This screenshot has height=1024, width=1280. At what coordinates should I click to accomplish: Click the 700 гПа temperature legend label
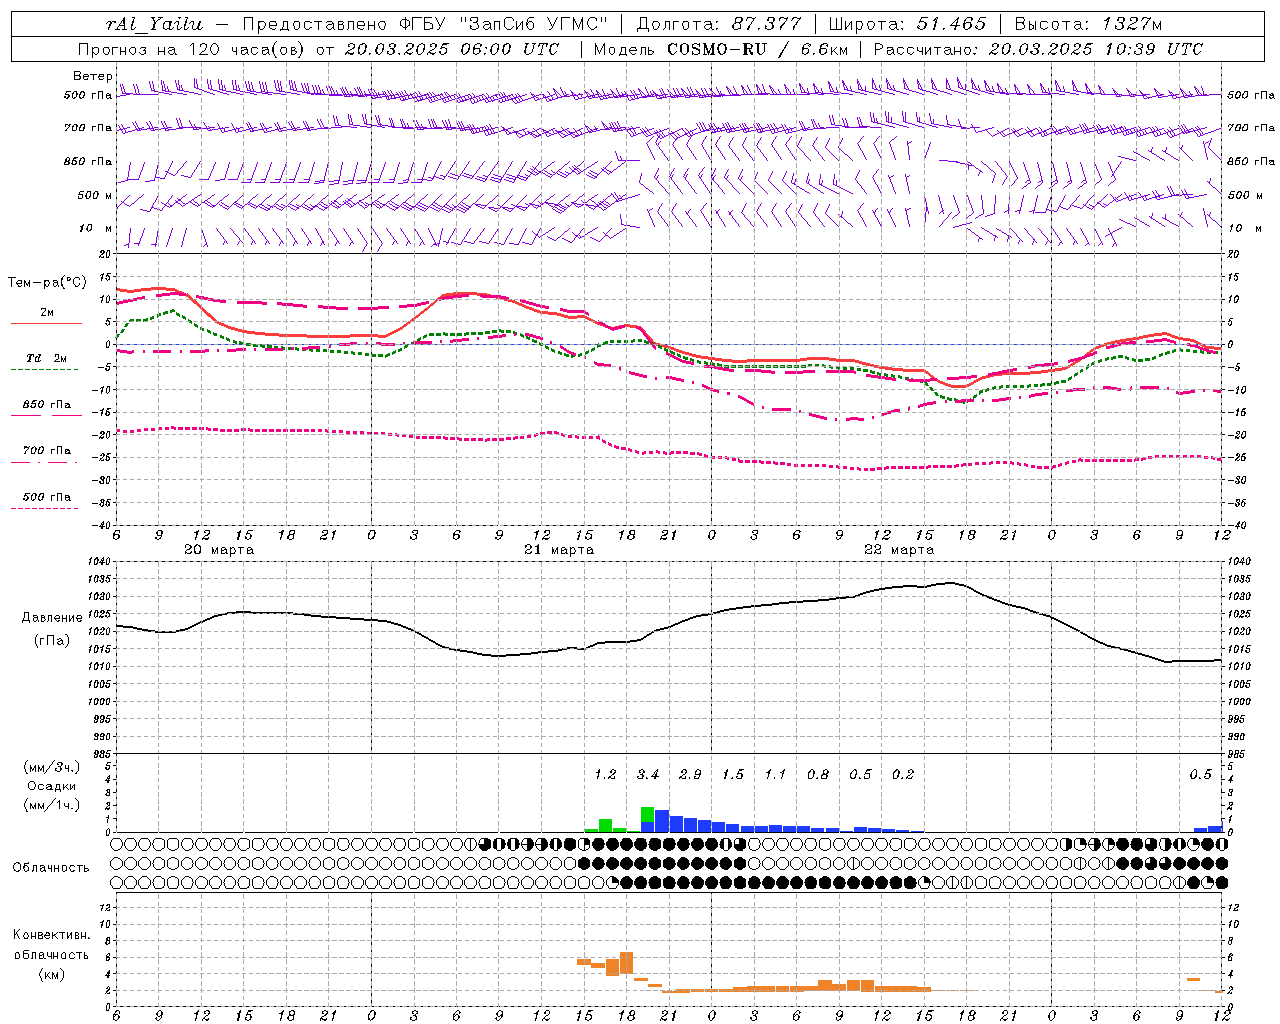tap(47, 450)
